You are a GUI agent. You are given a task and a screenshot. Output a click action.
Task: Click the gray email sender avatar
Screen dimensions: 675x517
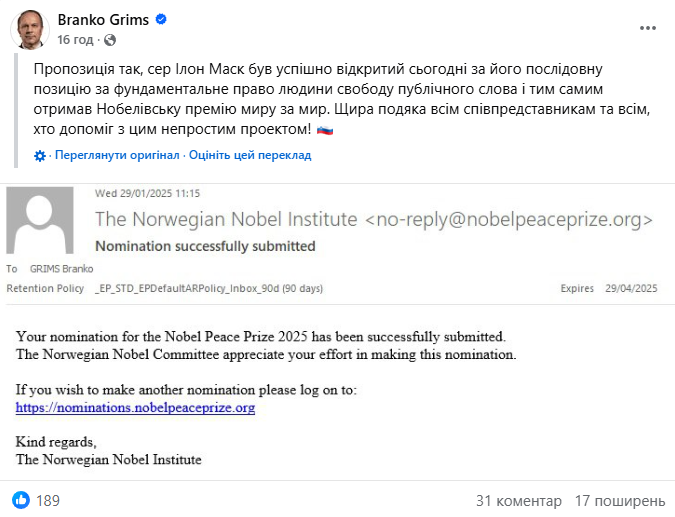click(40, 220)
